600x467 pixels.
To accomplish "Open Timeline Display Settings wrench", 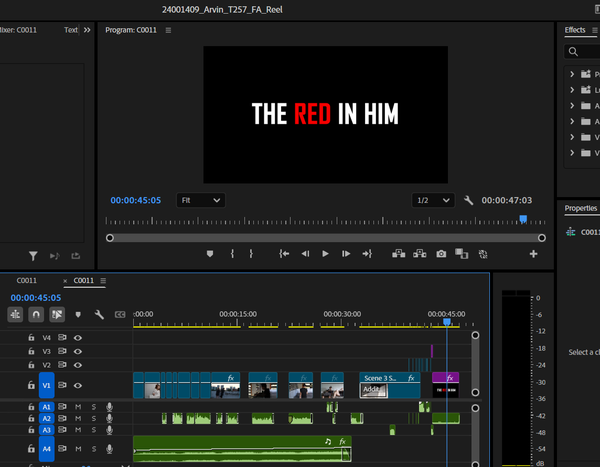I will coord(99,314).
